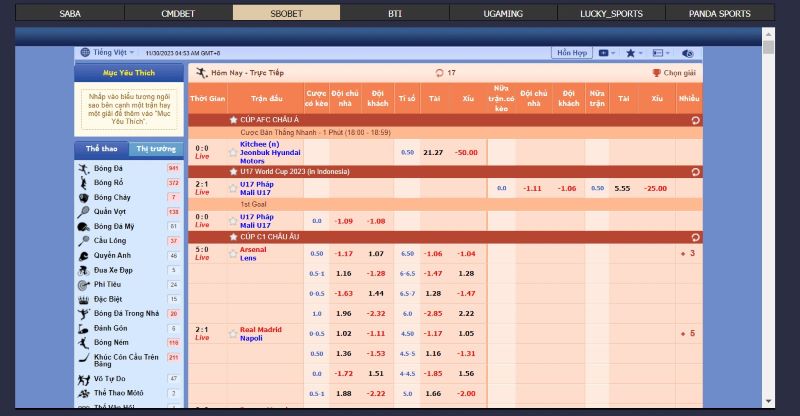Open the Tiếng Việt language dropdown
800x416 pixels.
105,52
